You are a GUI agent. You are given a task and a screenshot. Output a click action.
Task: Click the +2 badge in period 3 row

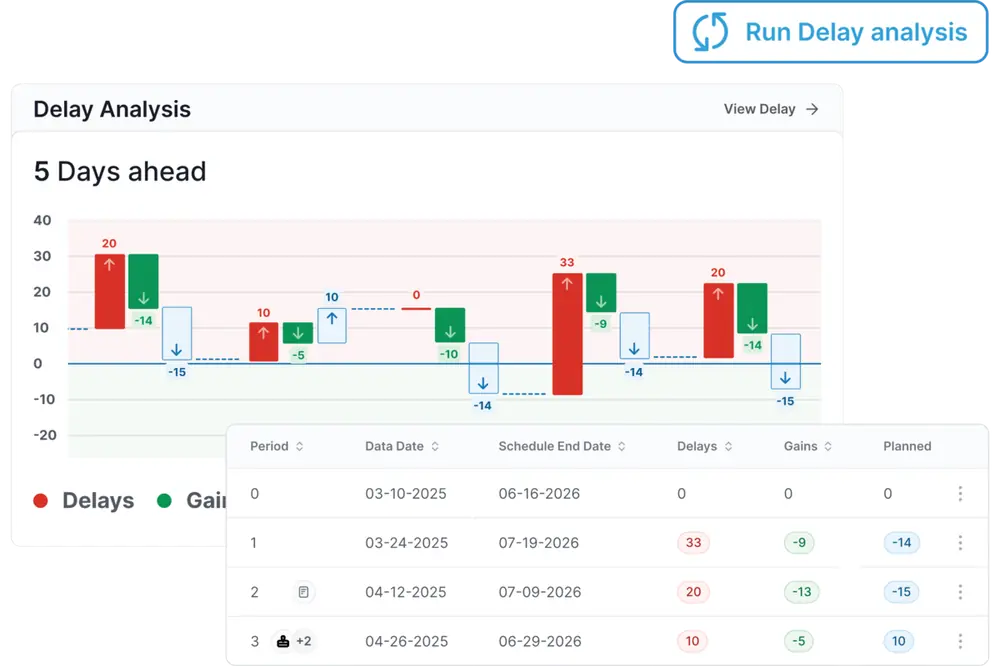pos(304,641)
